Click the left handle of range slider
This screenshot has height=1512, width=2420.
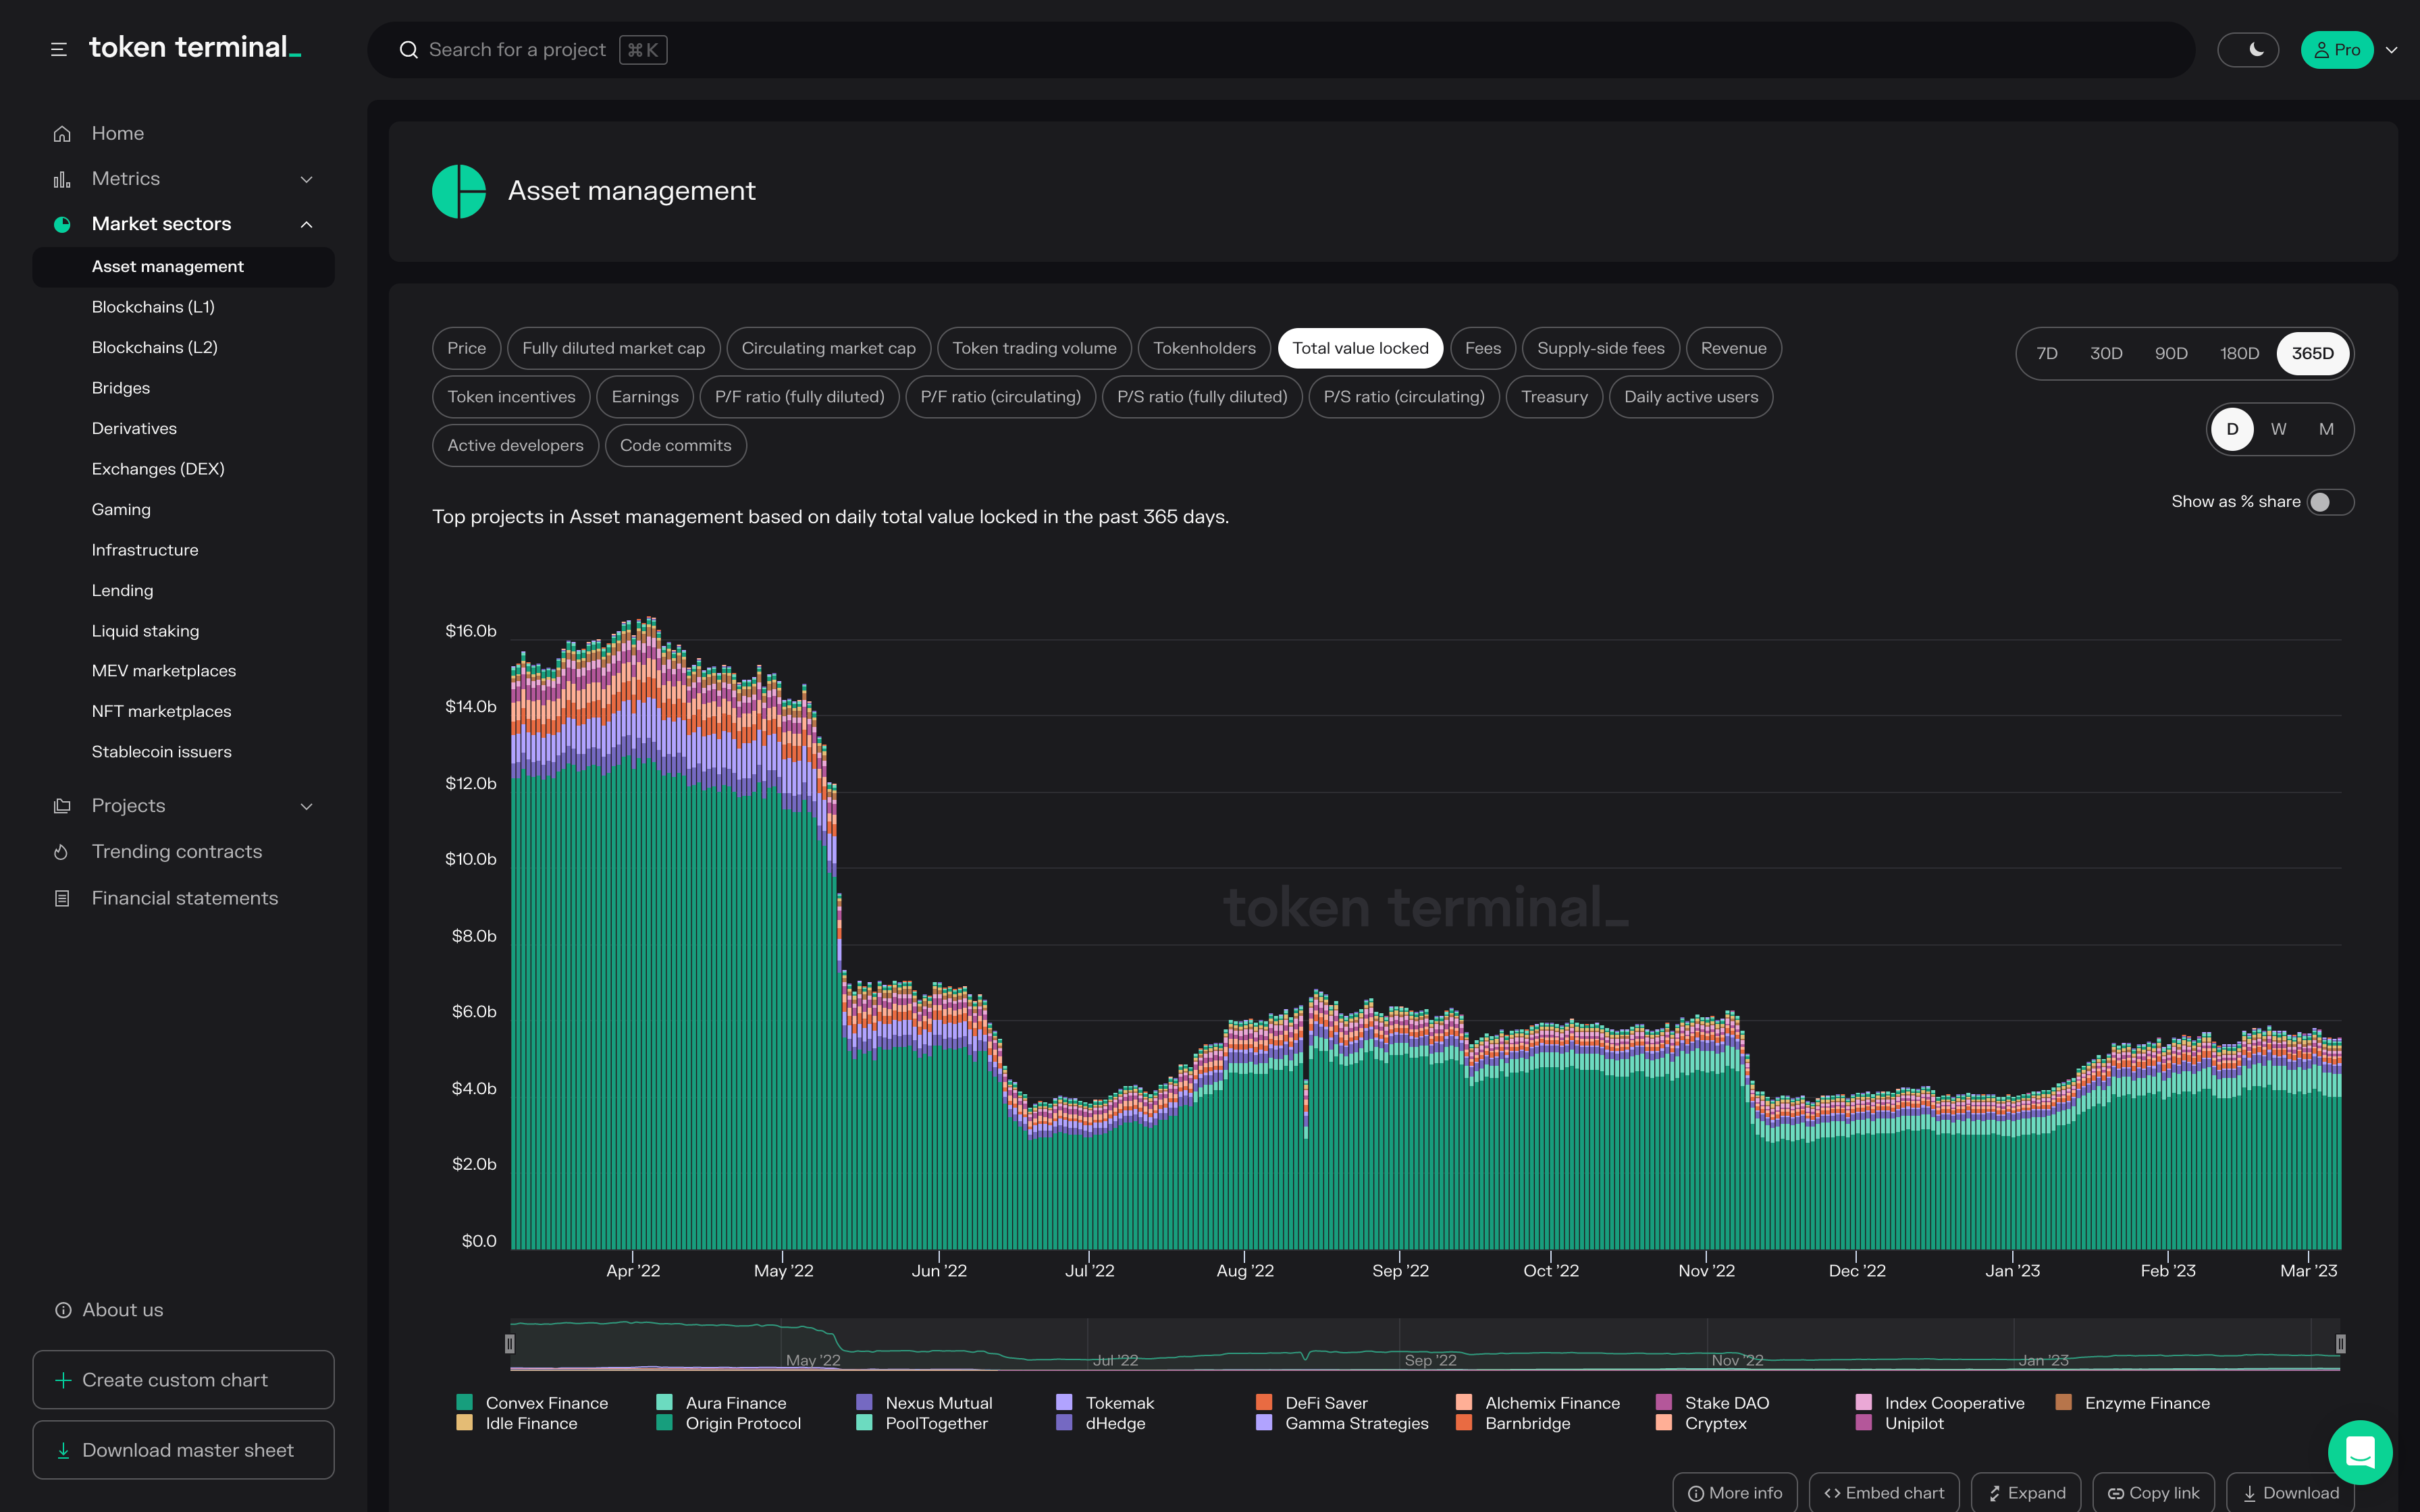point(510,1344)
